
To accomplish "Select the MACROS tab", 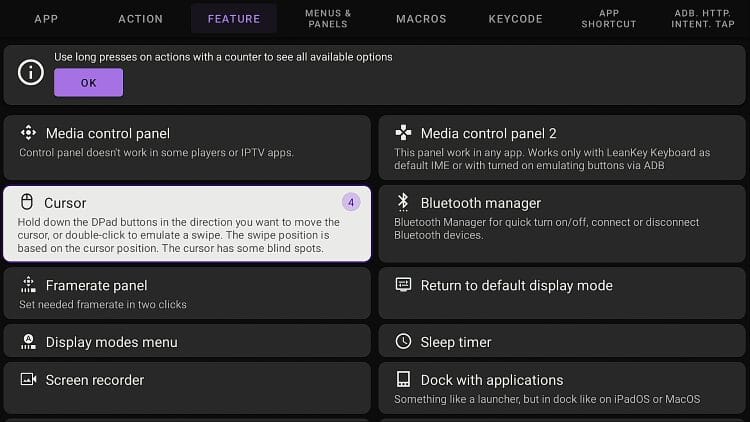I will tap(421, 19).
